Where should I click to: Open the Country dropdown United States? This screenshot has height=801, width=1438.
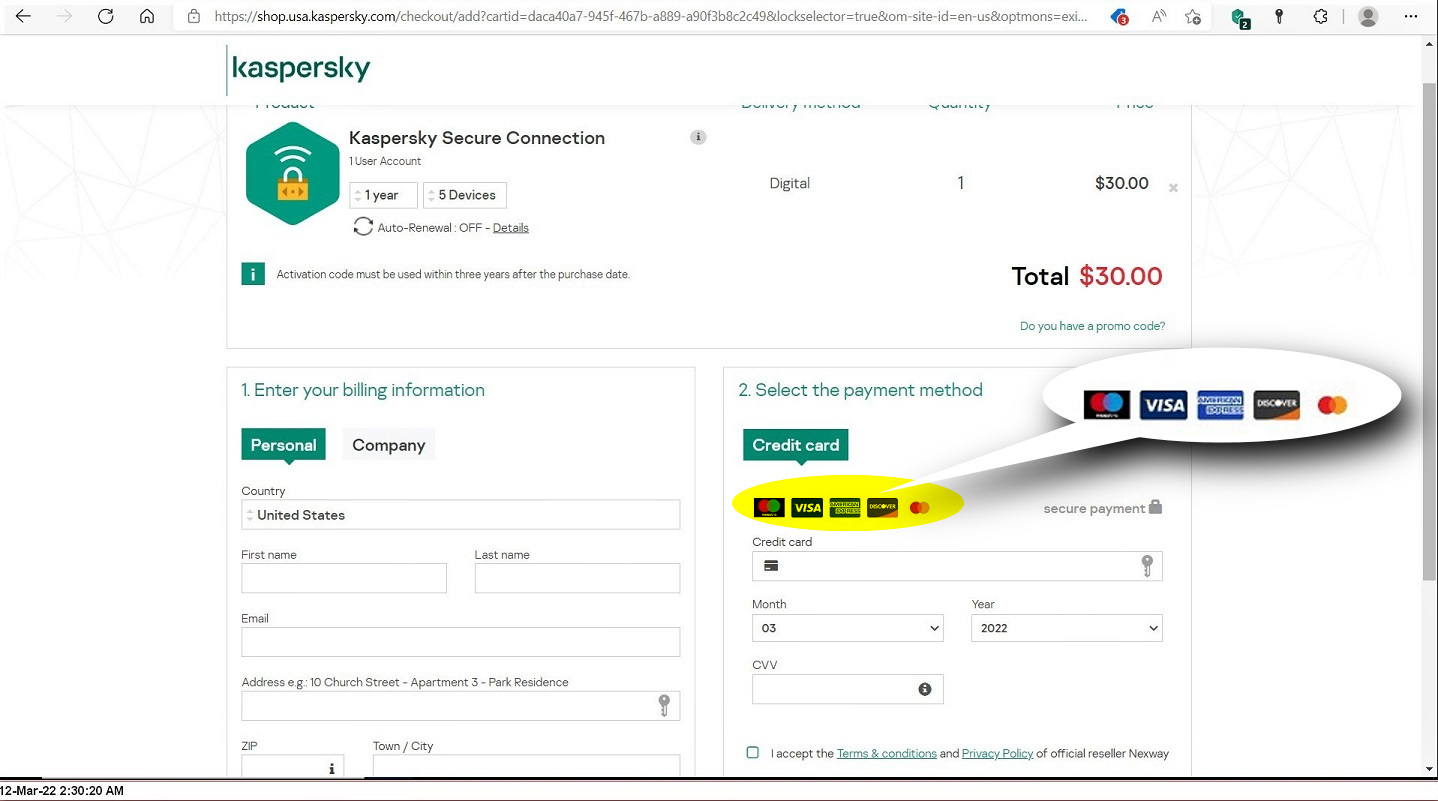tap(461, 515)
